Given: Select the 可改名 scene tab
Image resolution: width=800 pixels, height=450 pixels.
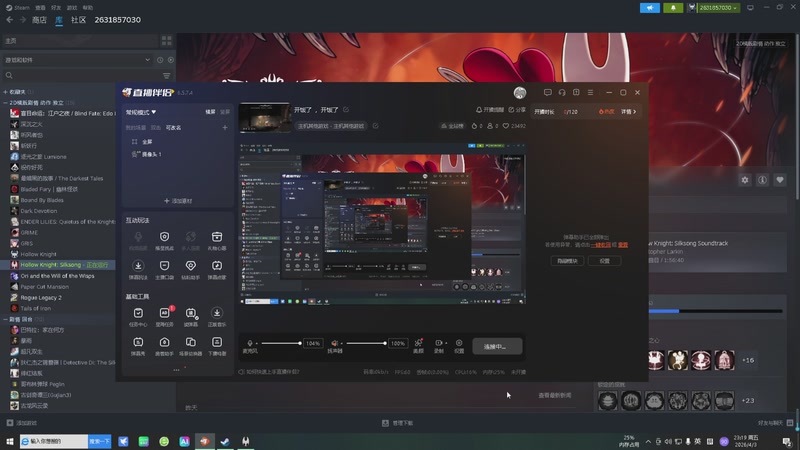Looking at the screenshot, I should 173,128.
